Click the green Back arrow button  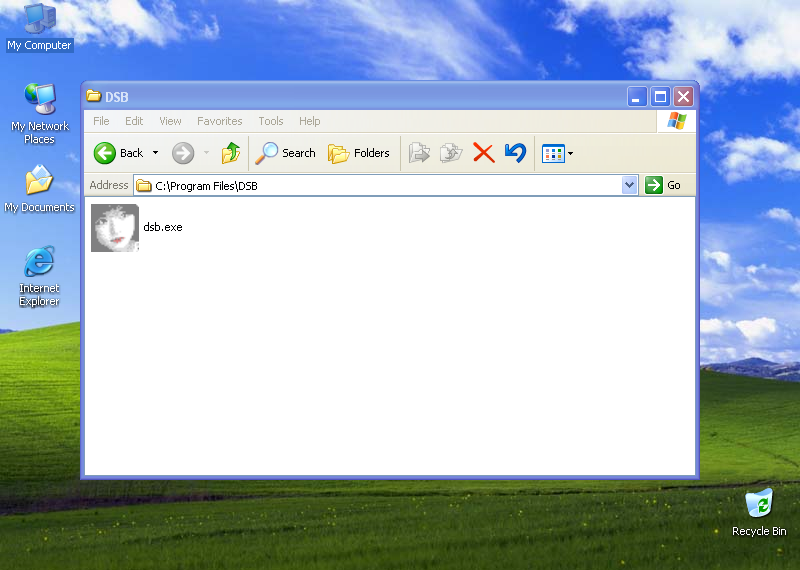105,153
